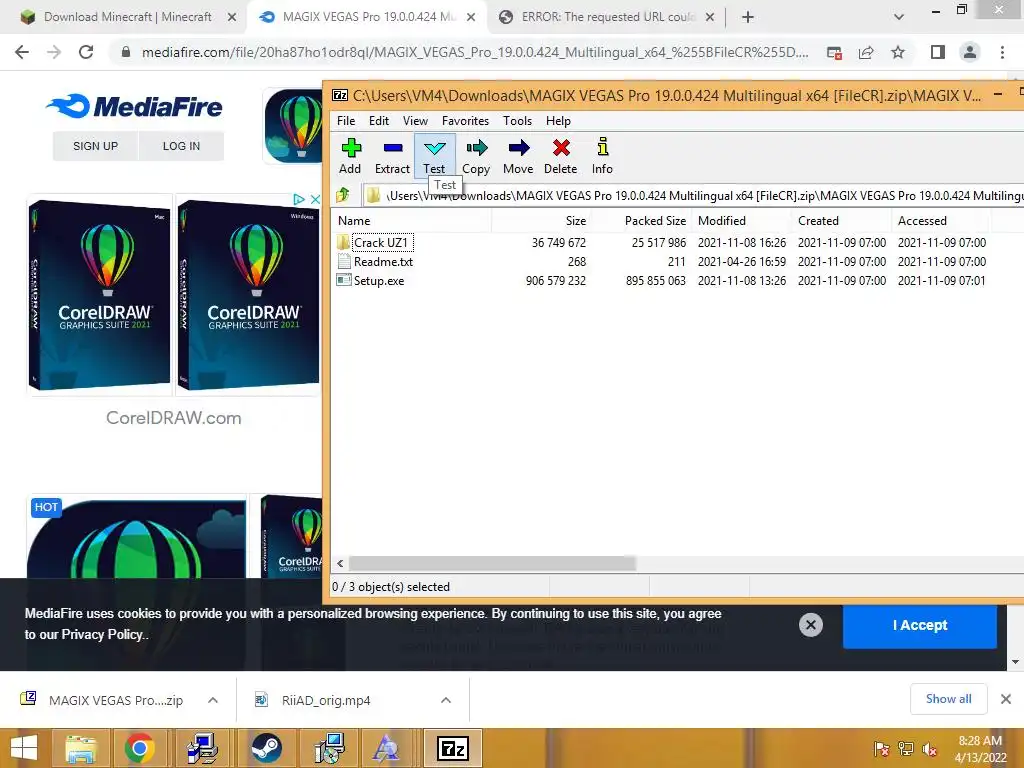The width and height of the screenshot is (1024, 768).
Task: Open the View menu in 7-Zip
Action: click(415, 121)
